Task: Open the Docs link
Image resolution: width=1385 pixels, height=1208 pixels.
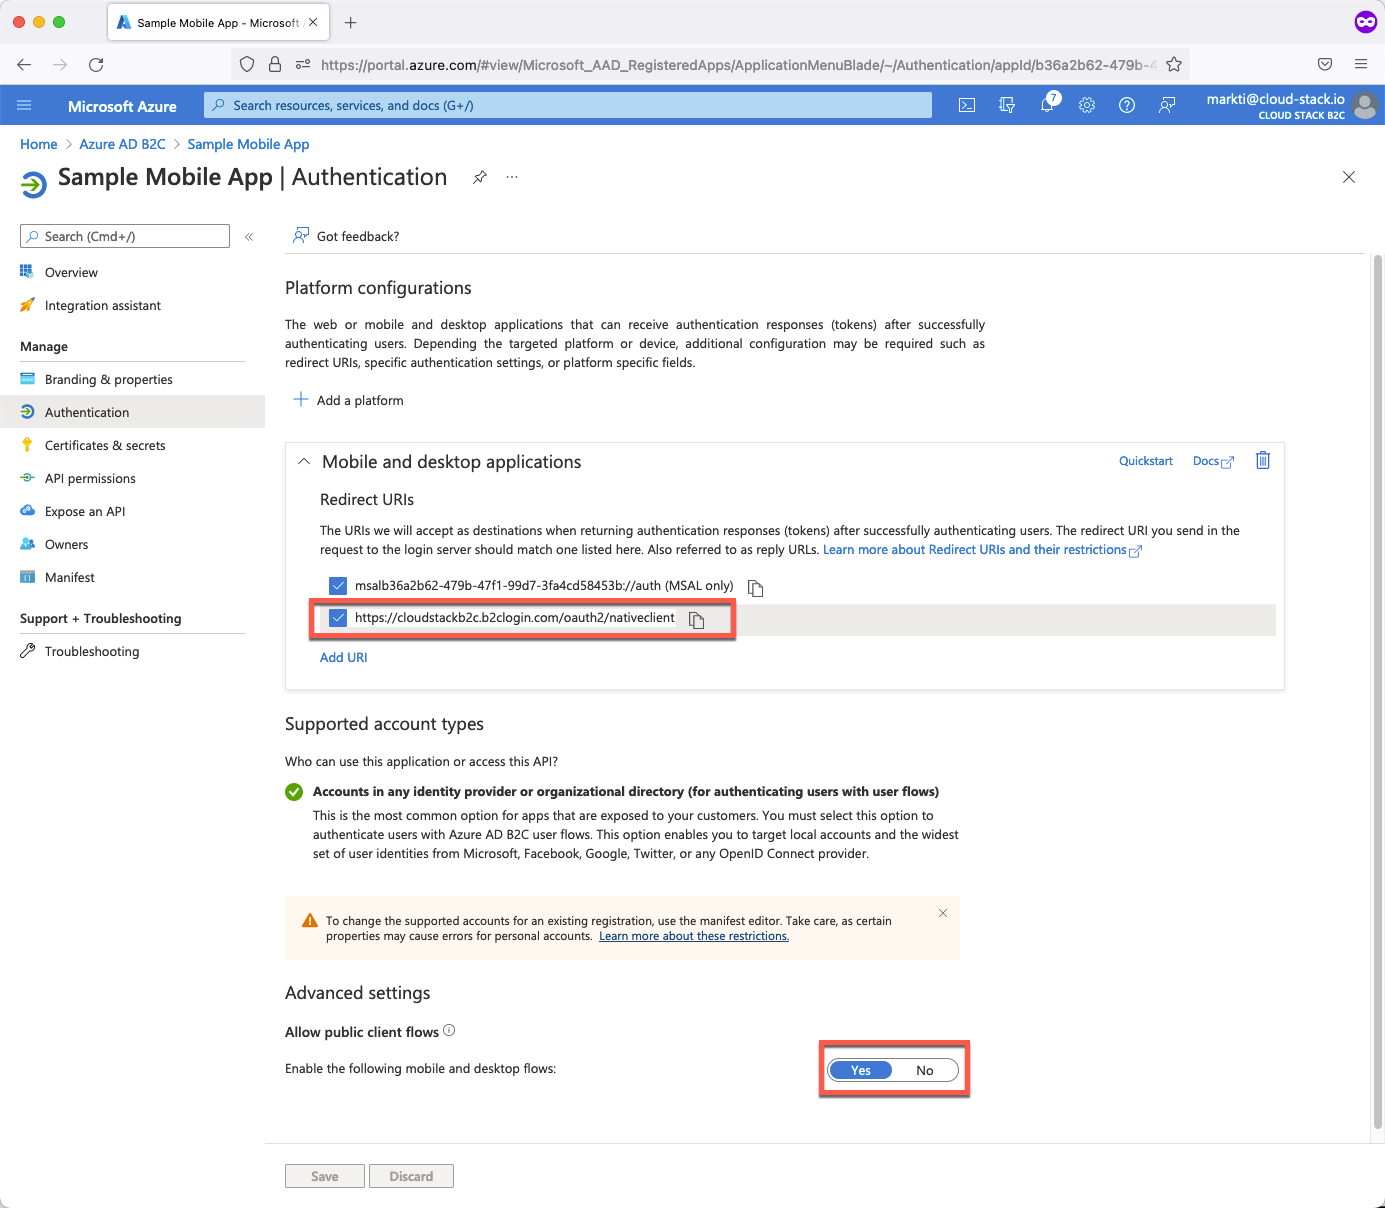Action: tap(1213, 461)
